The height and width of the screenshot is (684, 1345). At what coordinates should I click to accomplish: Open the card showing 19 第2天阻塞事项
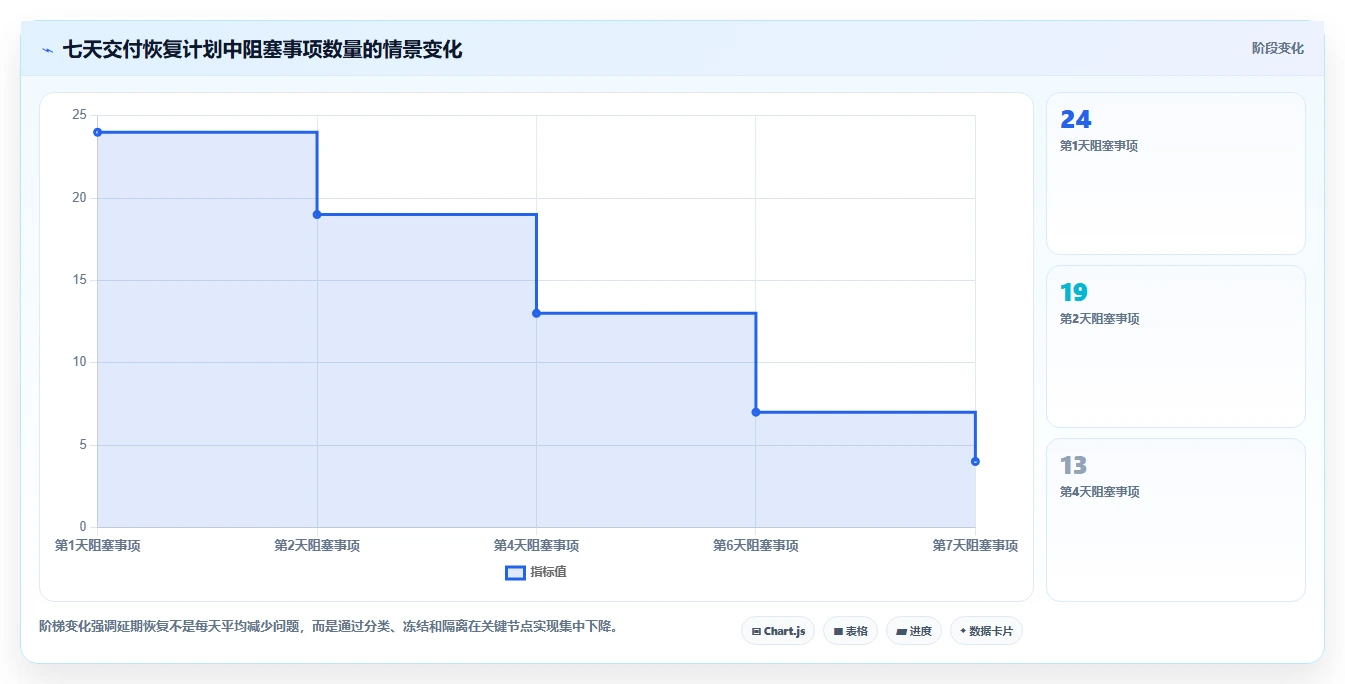pos(1176,347)
